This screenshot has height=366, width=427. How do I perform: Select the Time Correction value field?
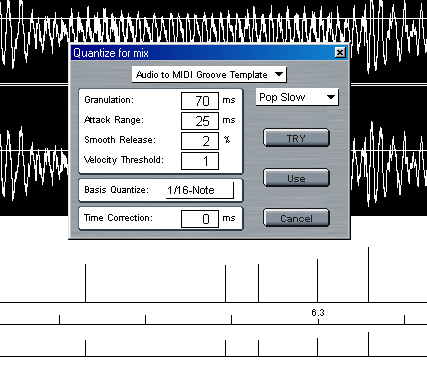tap(200, 219)
